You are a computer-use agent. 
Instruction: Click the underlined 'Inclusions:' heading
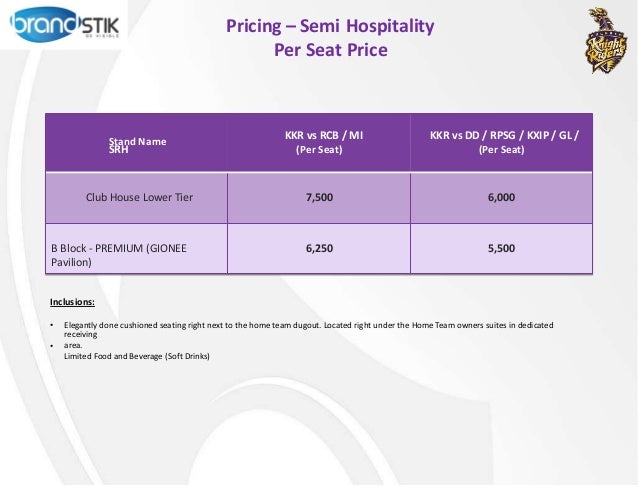coord(72,301)
